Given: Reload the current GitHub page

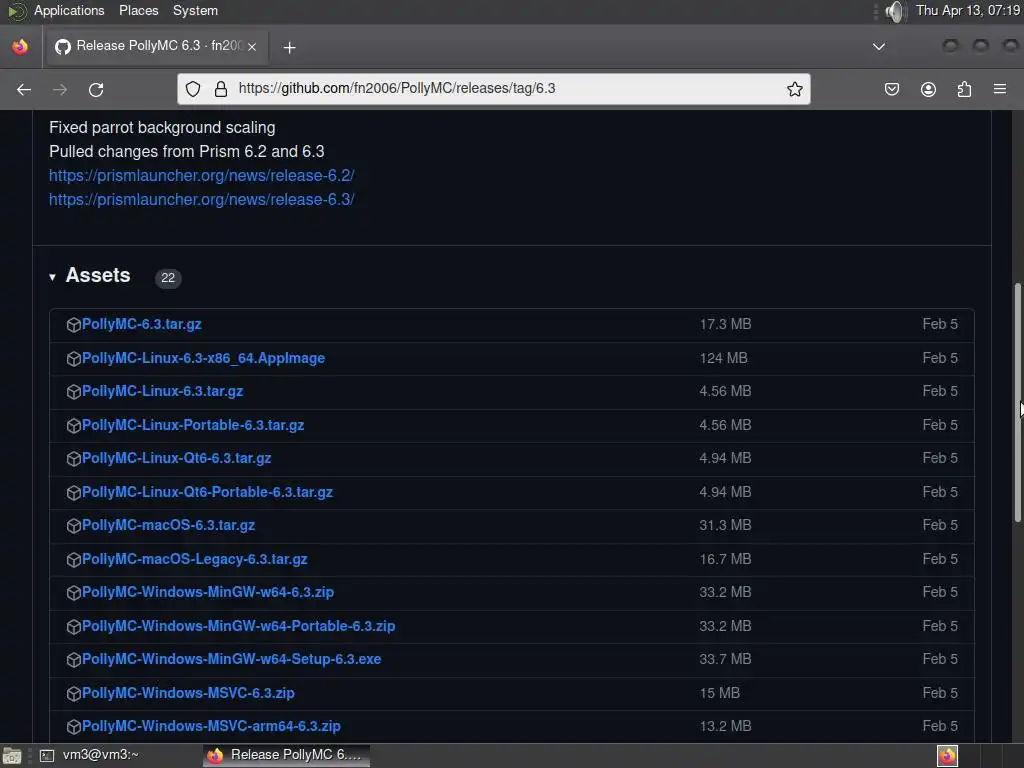Looking at the screenshot, I should 96,89.
